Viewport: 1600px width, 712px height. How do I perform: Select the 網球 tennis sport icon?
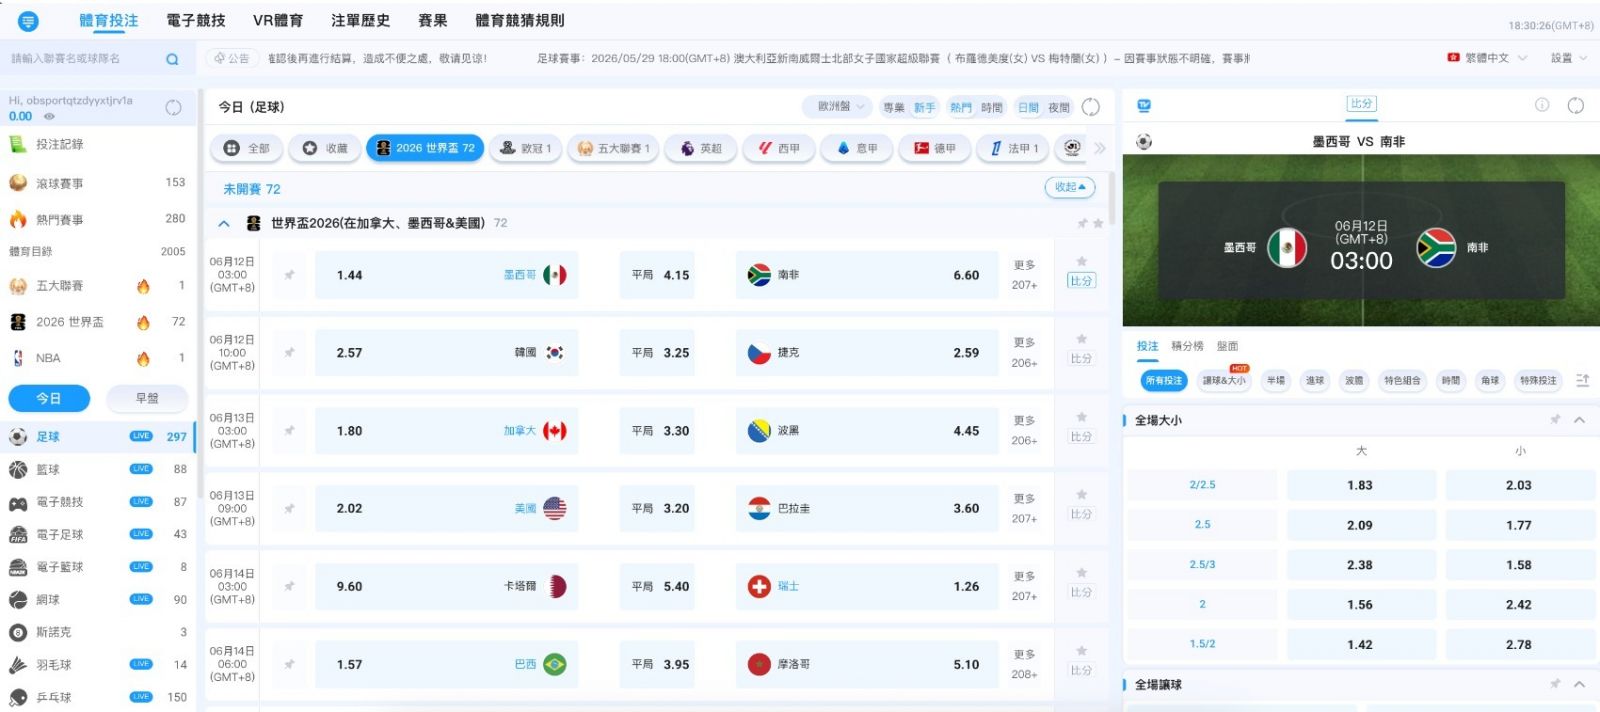(x=18, y=600)
